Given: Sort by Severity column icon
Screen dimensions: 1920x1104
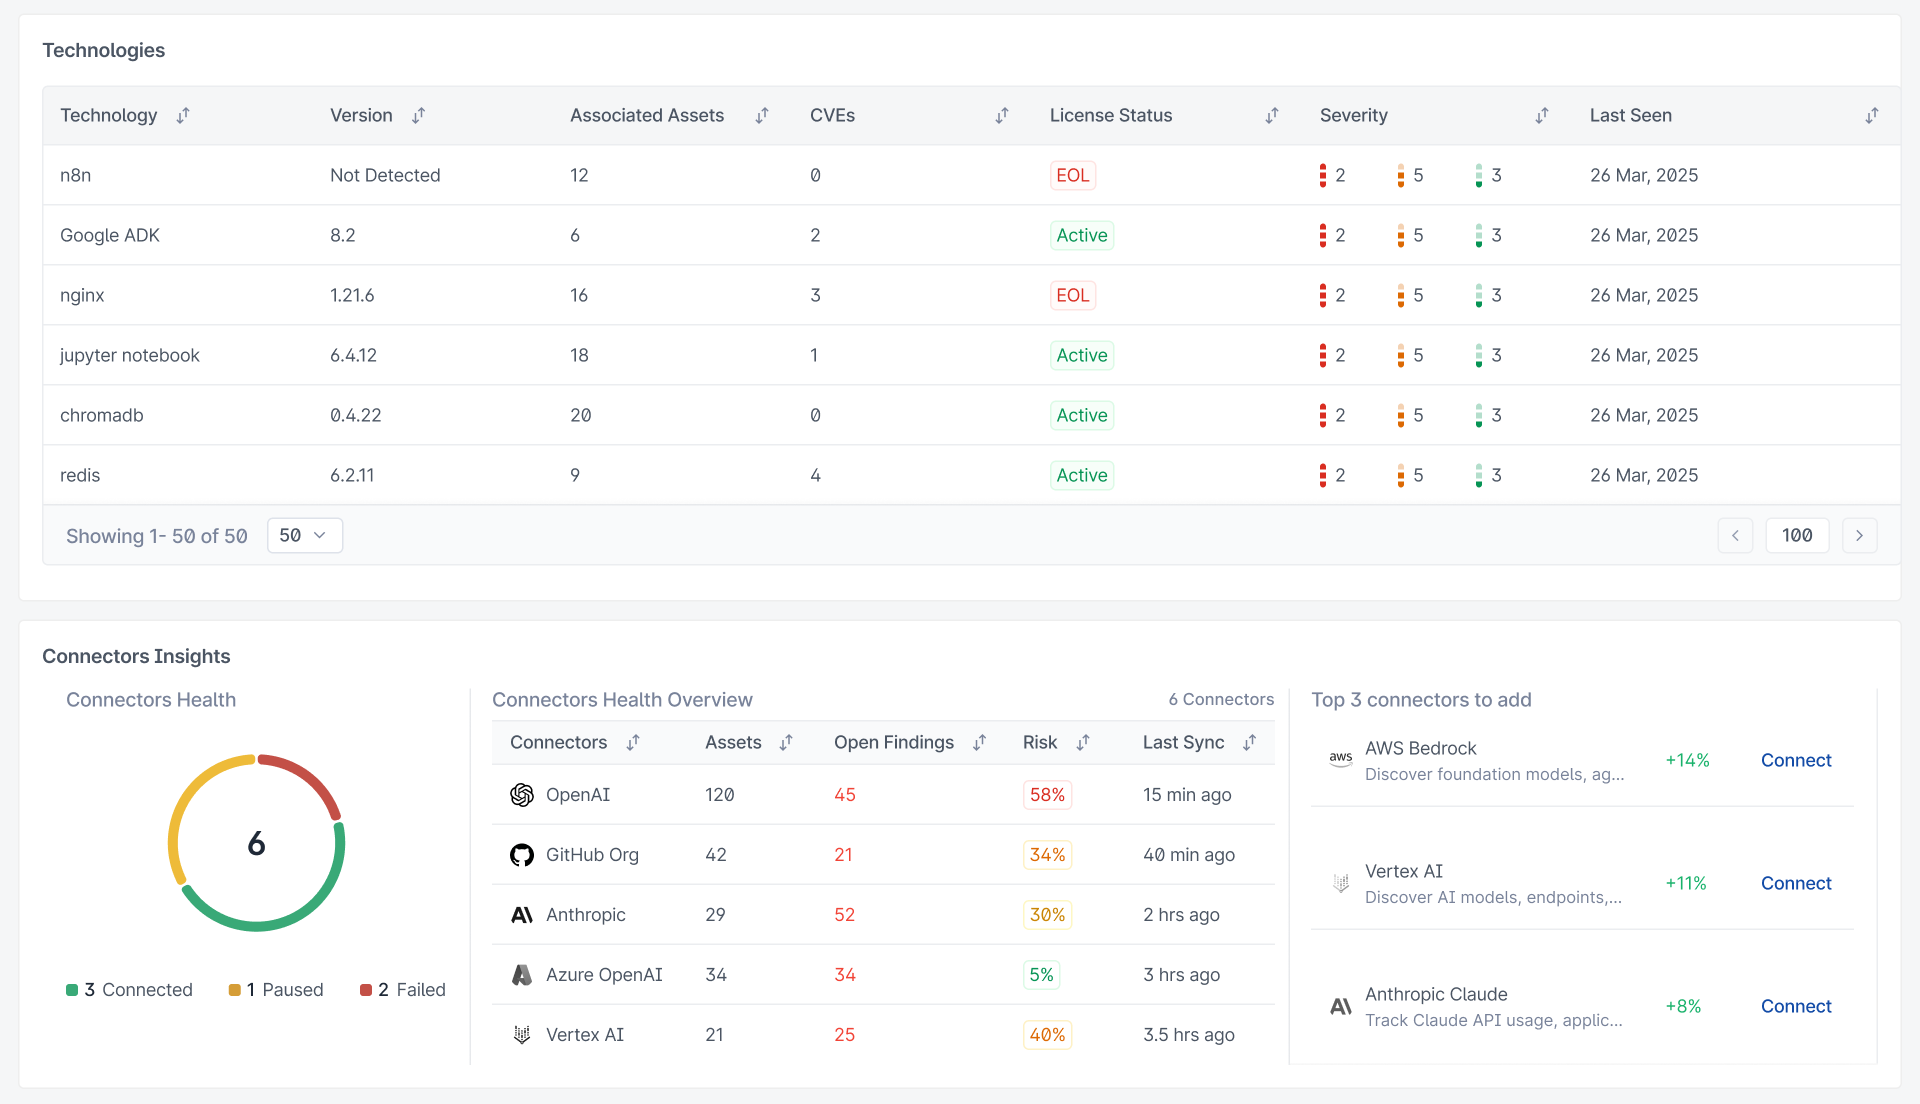Looking at the screenshot, I should pyautogui.click(x=1542, y=116).
